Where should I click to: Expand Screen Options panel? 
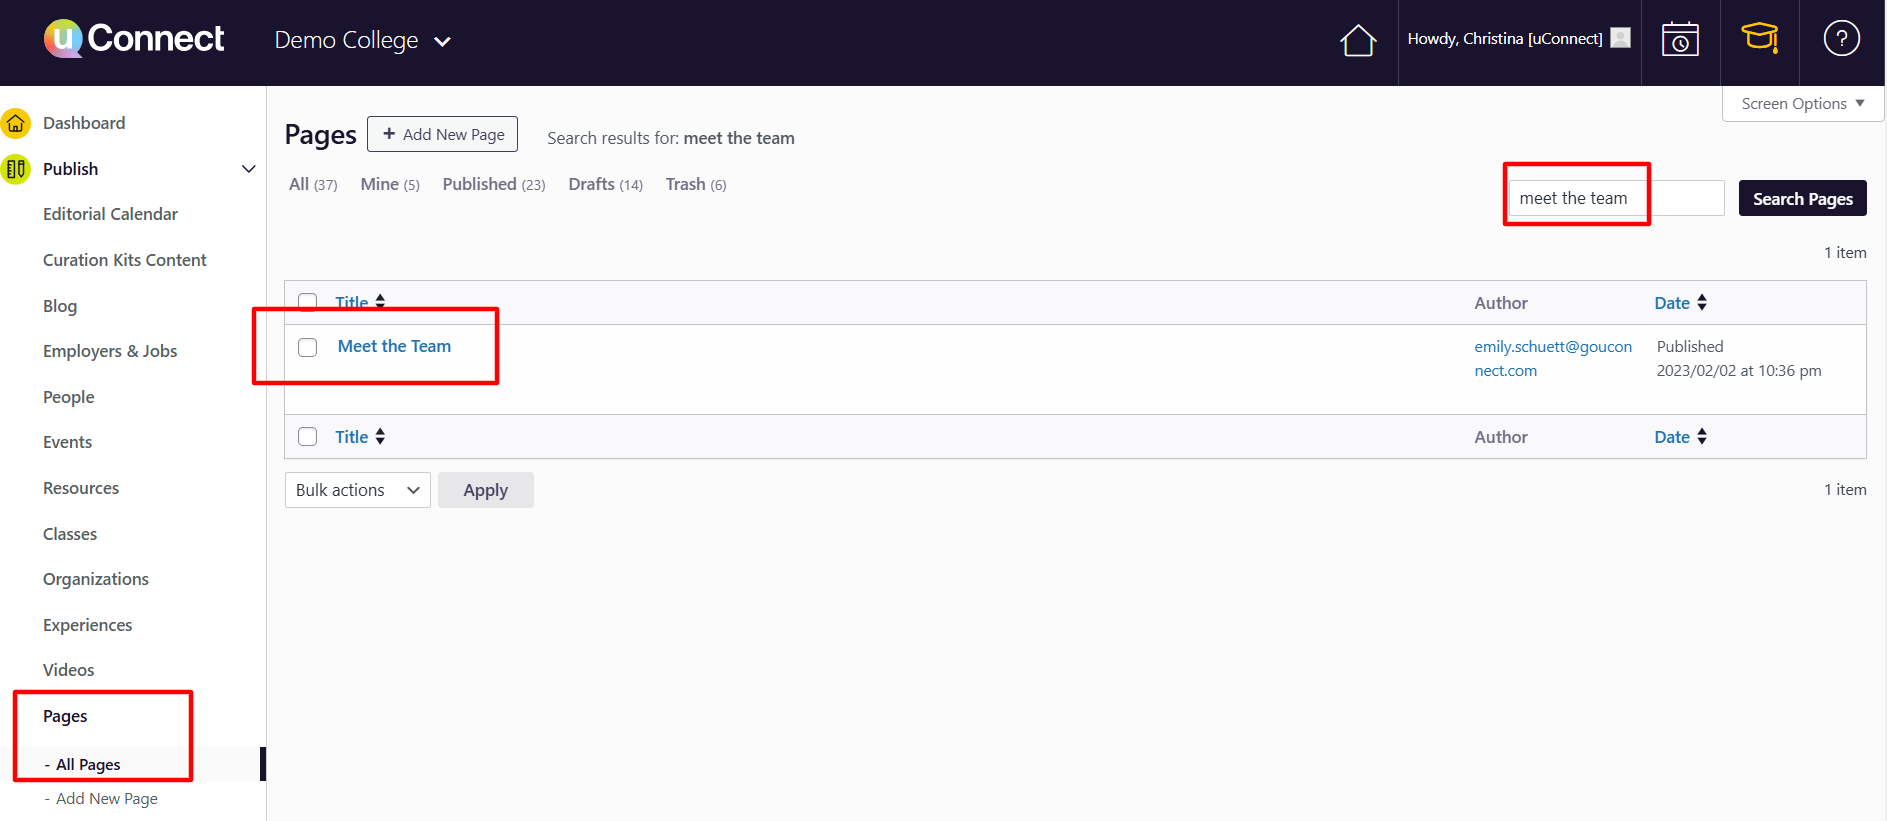[1802, 104]
